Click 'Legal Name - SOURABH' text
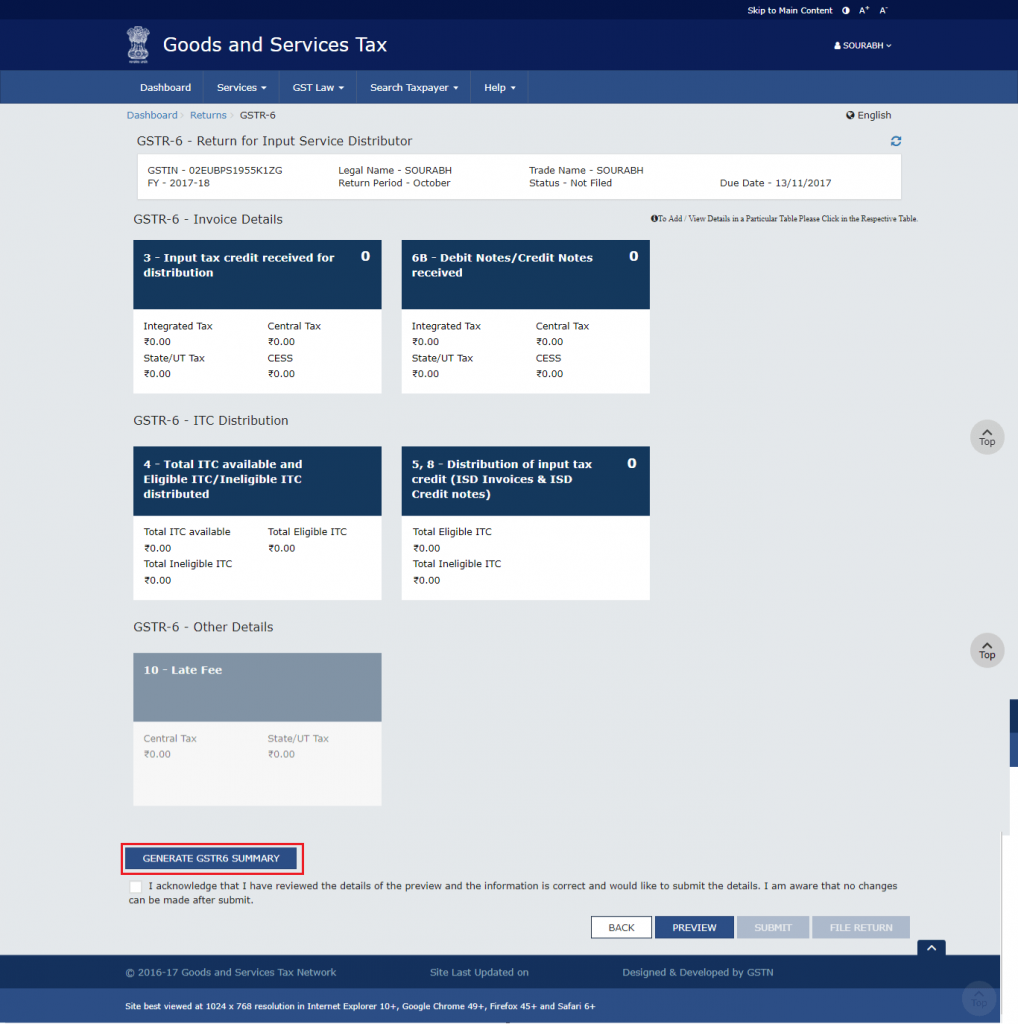This screenshot has width=1018, height=1024. pos(394,170)
